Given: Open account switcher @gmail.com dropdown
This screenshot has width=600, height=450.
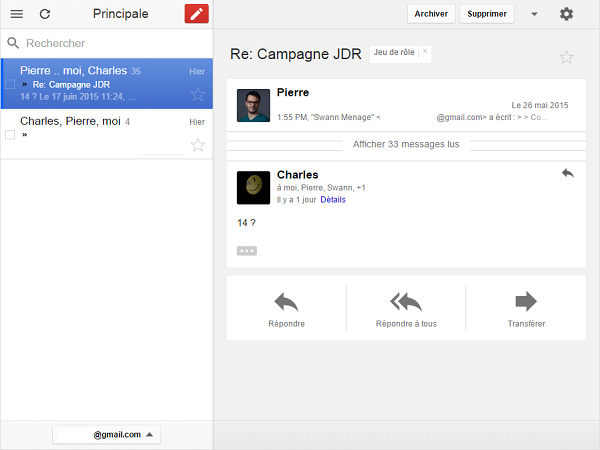Looking at the screenshot, I should coord(106,434).
